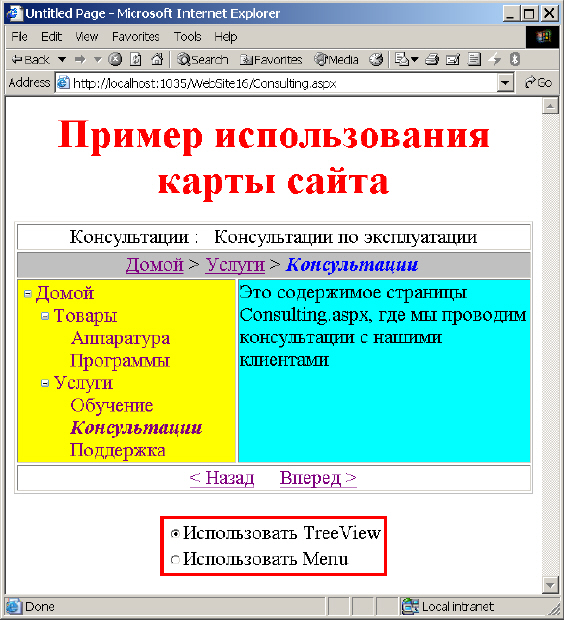Collapse the Товары tree node
Viewport: 564px width, 620px height.
click(45, 316)
